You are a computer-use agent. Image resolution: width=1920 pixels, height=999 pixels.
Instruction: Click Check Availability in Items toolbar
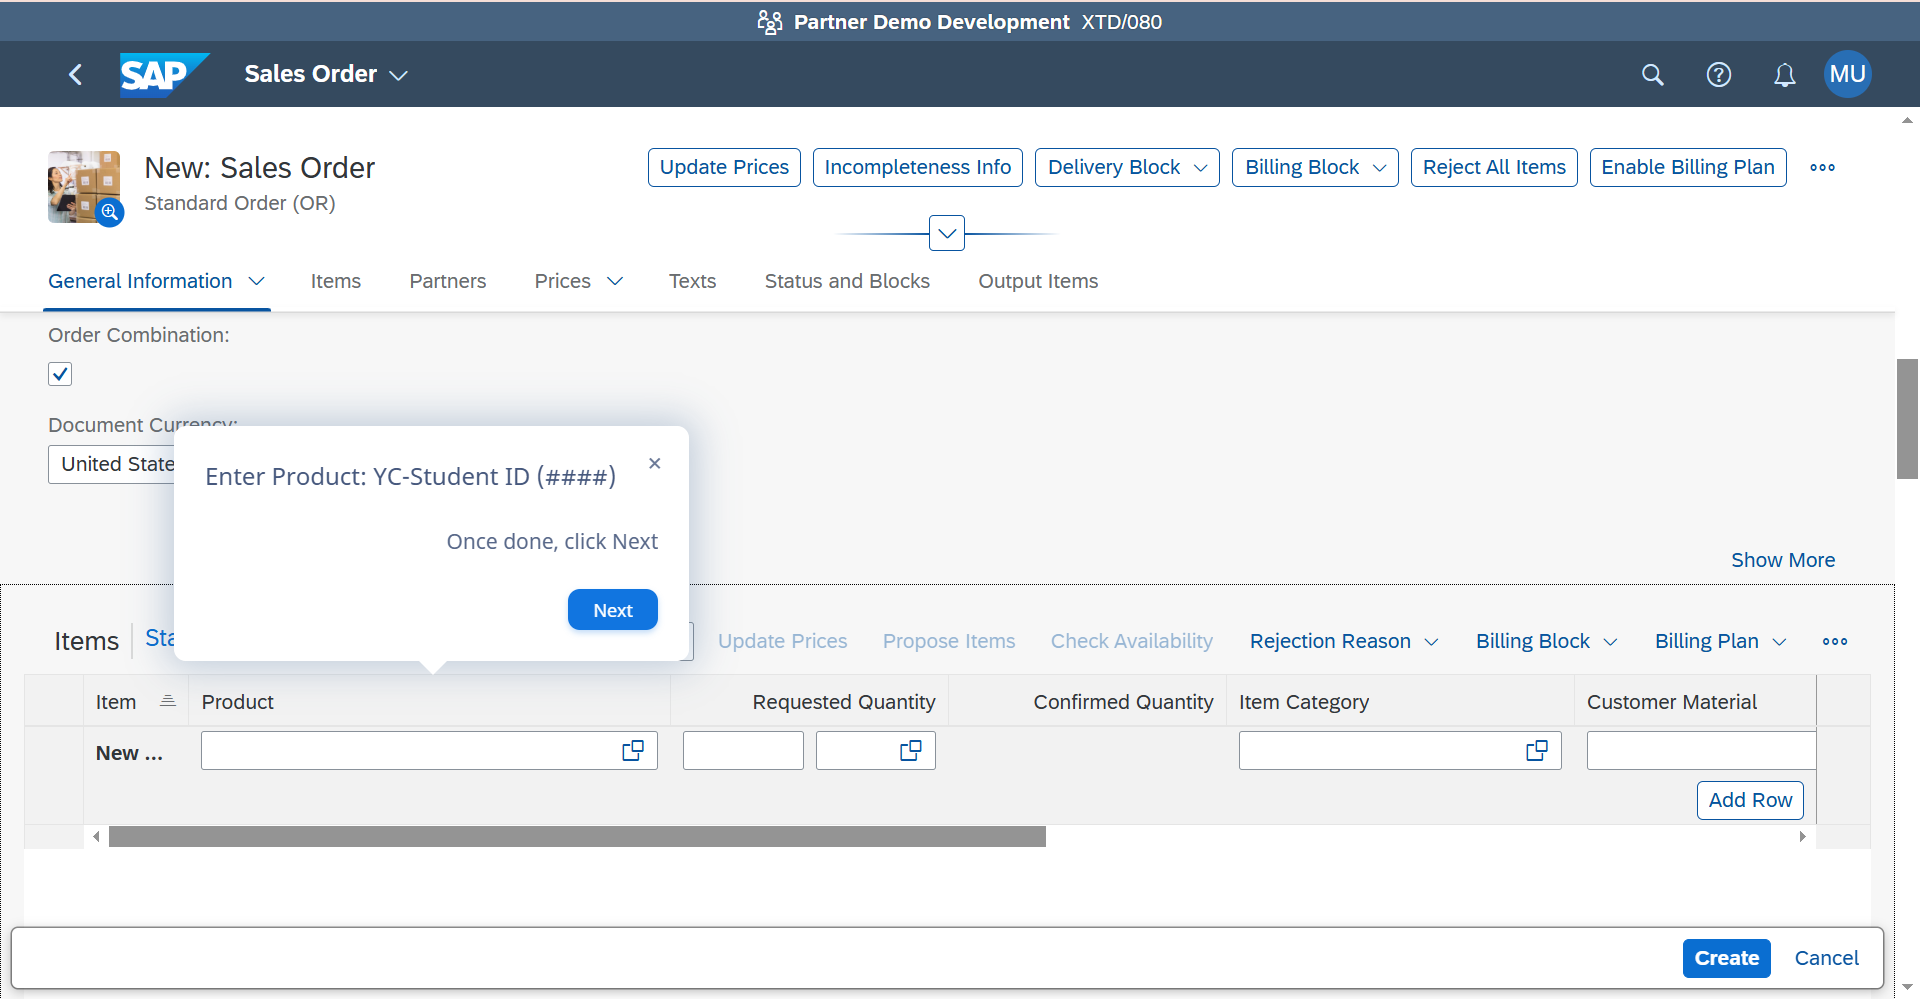pos(1132,641)
